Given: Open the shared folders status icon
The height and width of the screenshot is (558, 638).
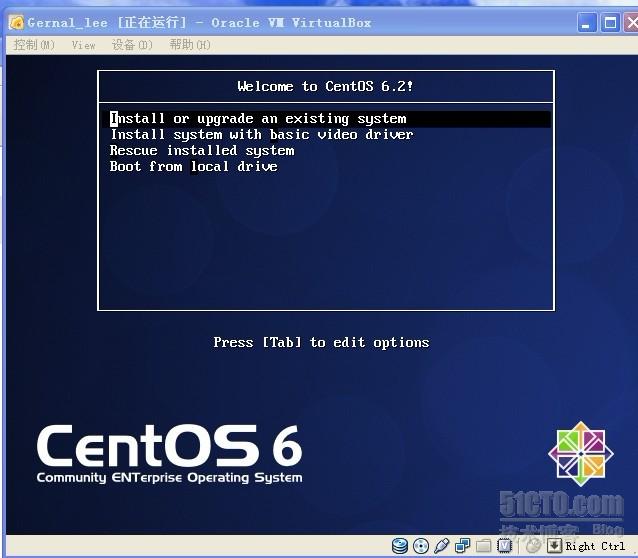Looking at the screenshot, I should coord(483,546).
